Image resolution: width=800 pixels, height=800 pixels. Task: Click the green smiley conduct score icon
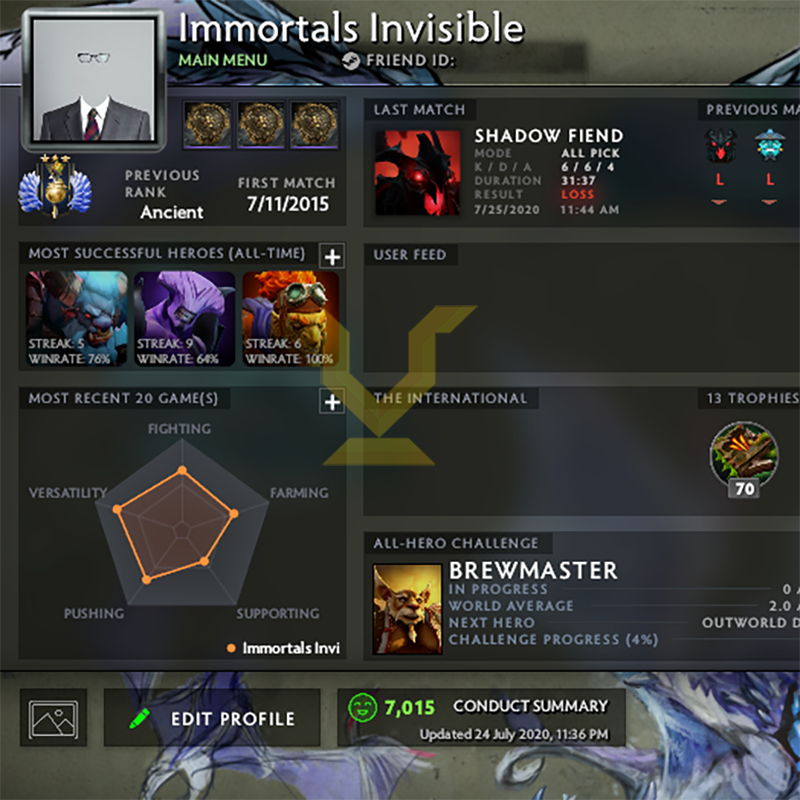pos(362,708)
